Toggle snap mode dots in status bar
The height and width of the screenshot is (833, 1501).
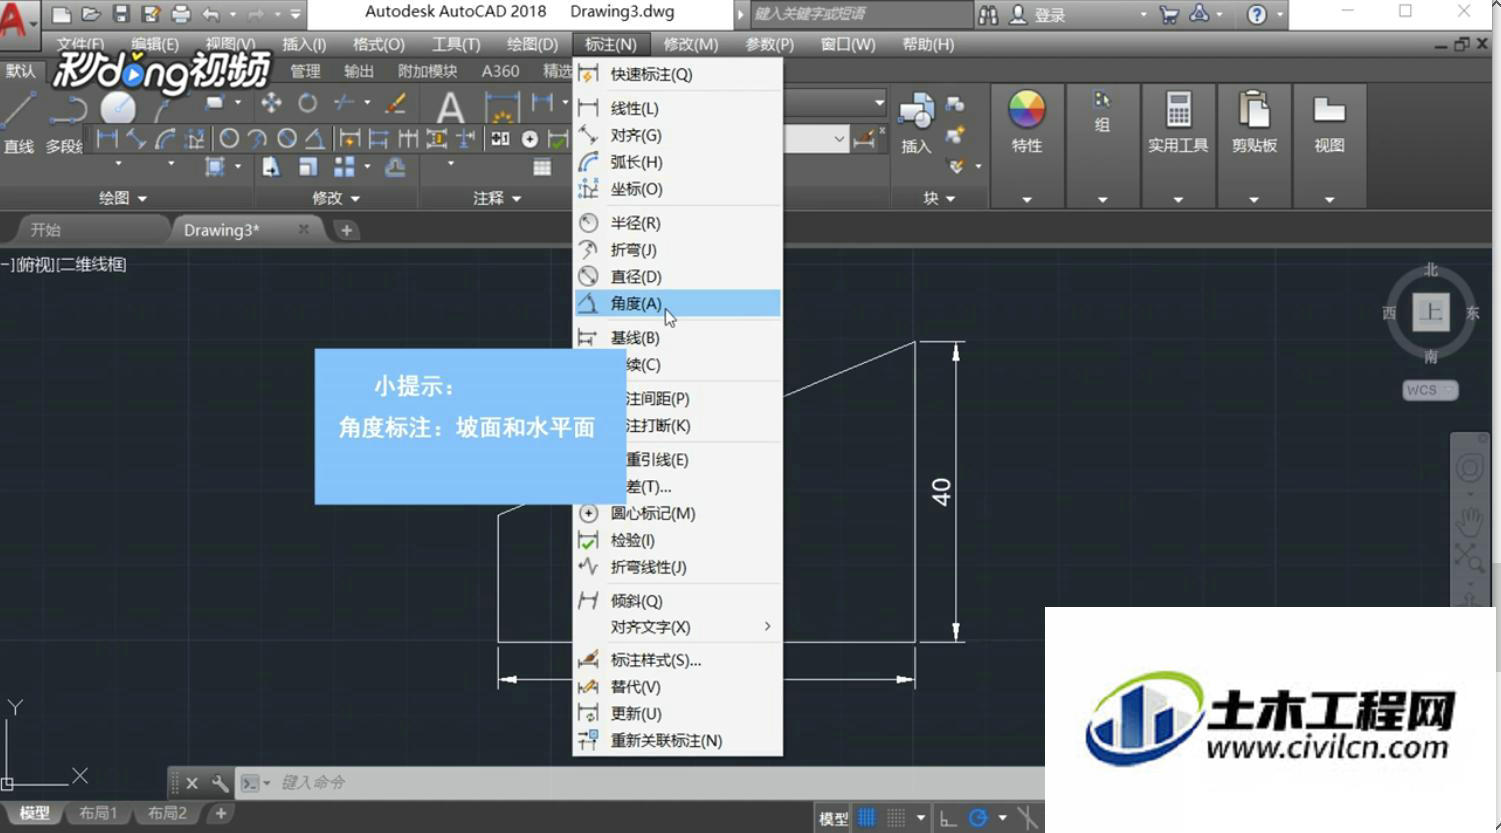coord(896,818)
